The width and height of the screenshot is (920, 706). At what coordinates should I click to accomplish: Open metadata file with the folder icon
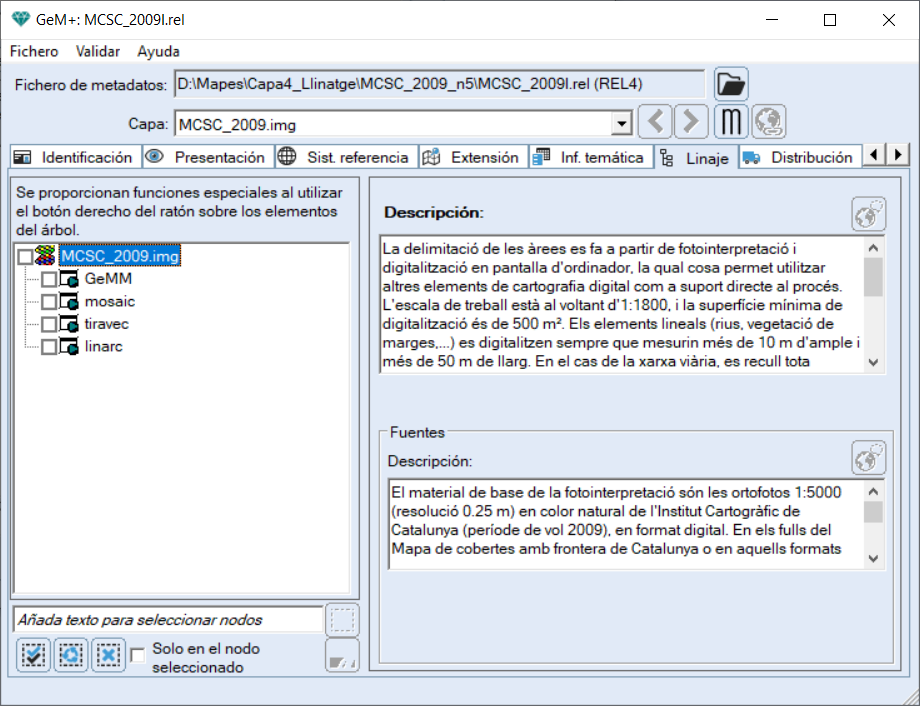(x=731, y=84)
